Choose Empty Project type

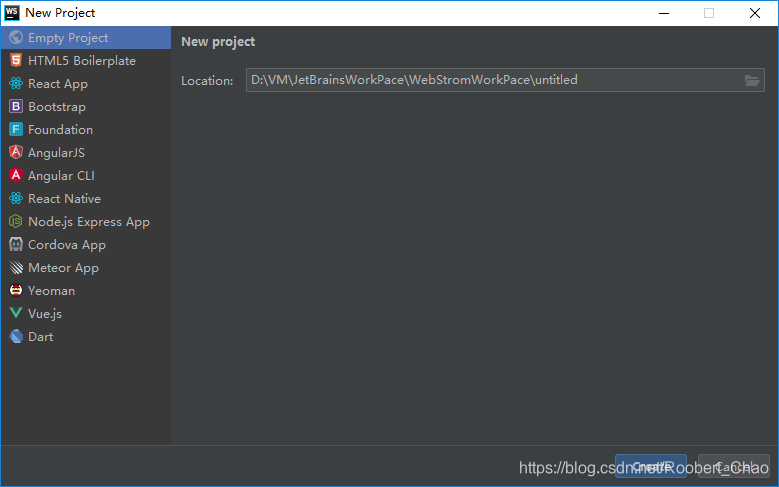pos(86,38)
